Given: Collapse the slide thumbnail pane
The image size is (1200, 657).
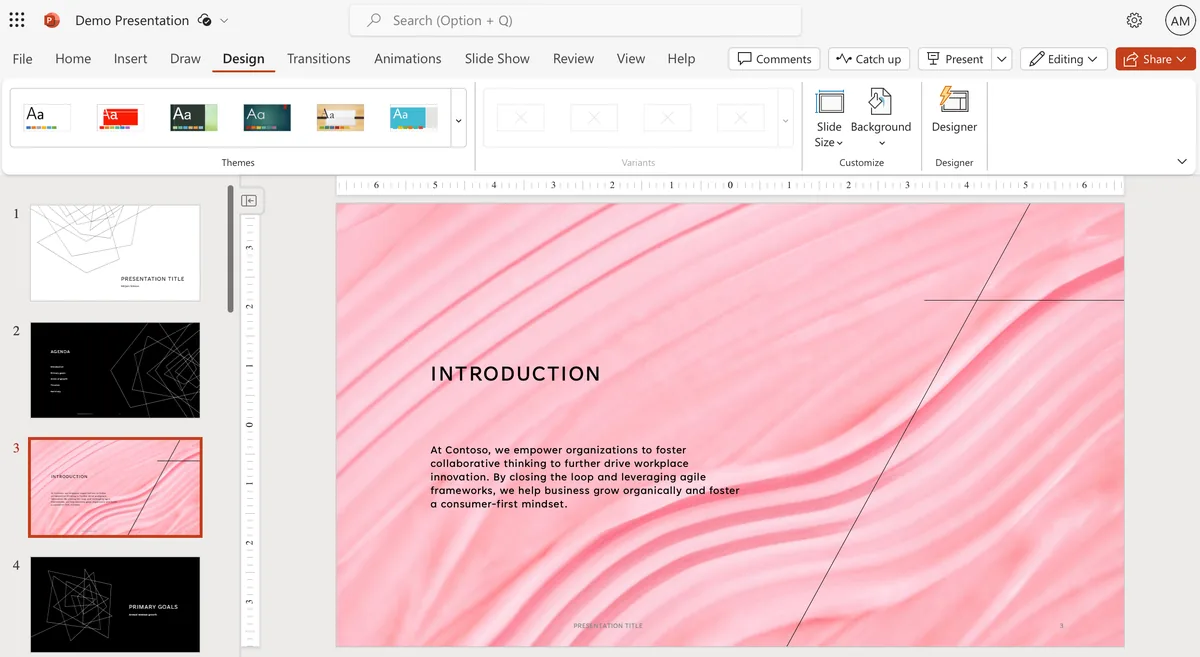Looking at the screenshot, I should [x=250, y=200].
